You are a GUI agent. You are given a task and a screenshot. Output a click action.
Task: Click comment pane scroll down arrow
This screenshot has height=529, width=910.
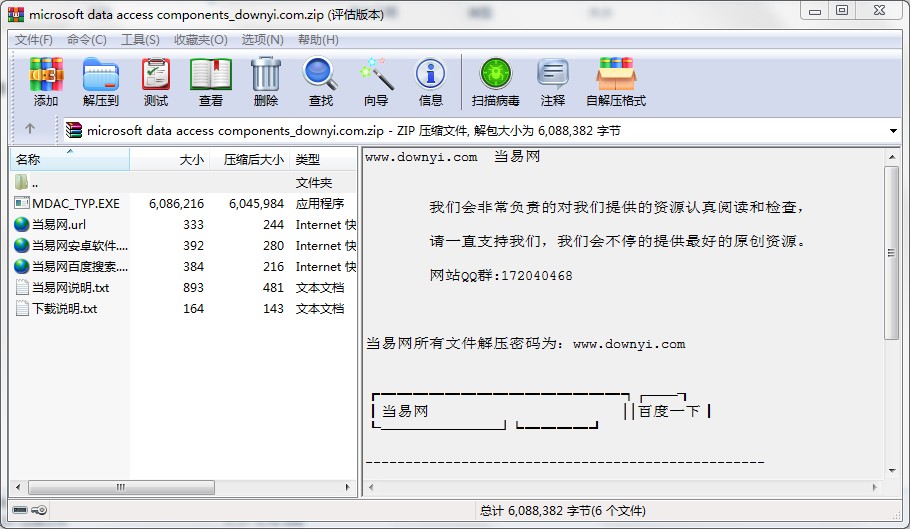[892, 471]
